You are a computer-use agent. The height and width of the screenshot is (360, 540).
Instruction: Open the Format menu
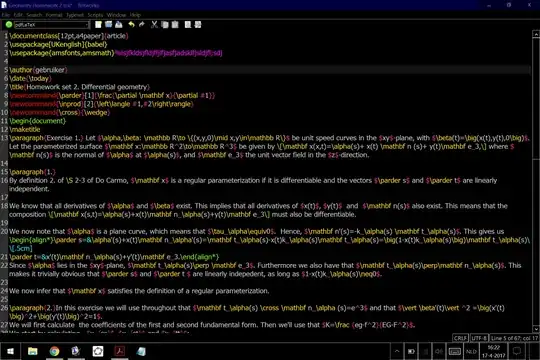[x=54, y=15]
